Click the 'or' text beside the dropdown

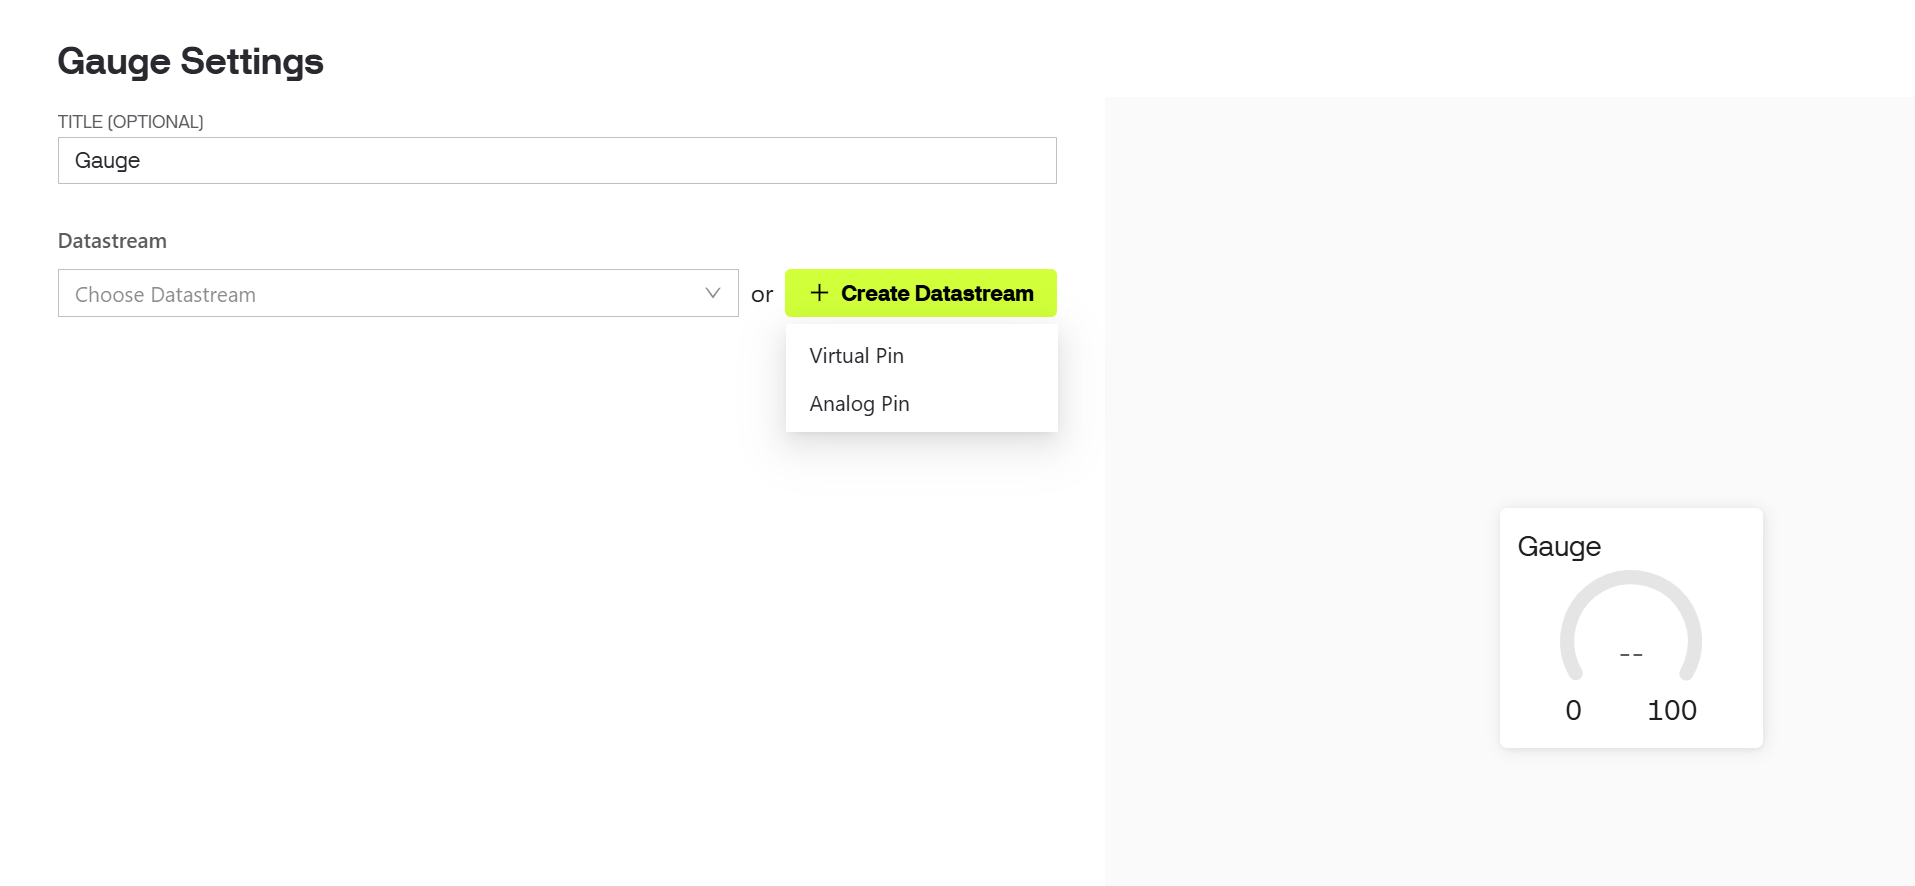click(762, 295)
